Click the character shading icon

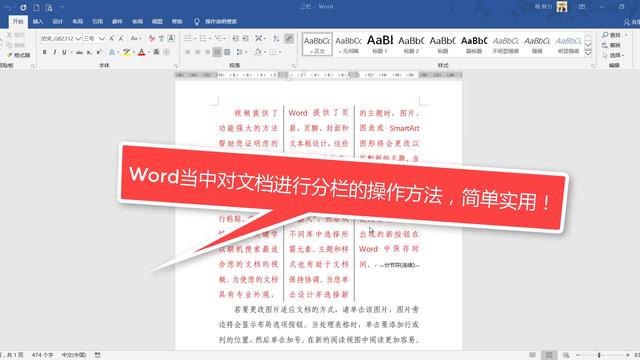click(x=156, y=52)
